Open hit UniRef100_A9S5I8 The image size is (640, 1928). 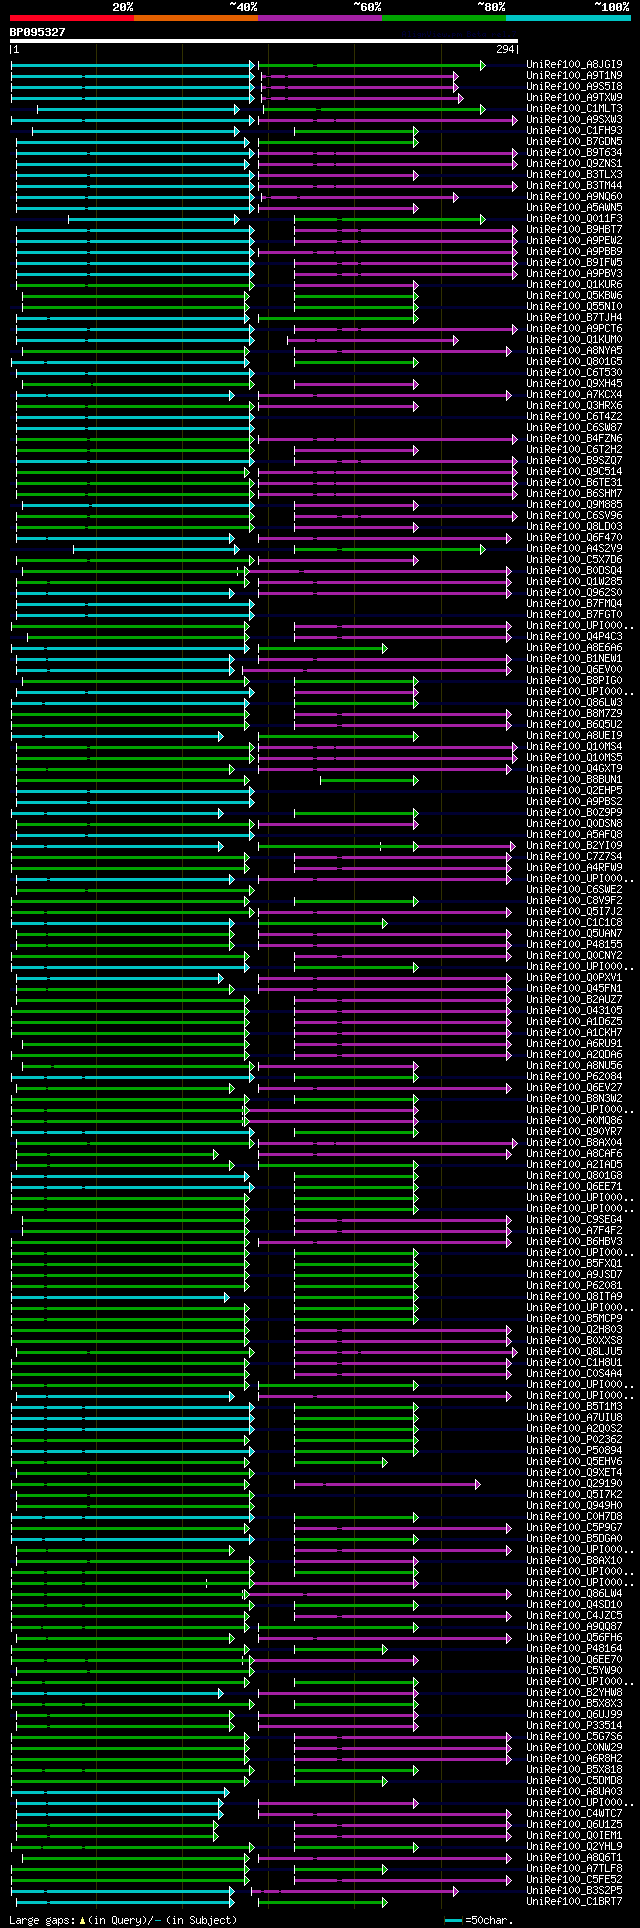(574, 87)
